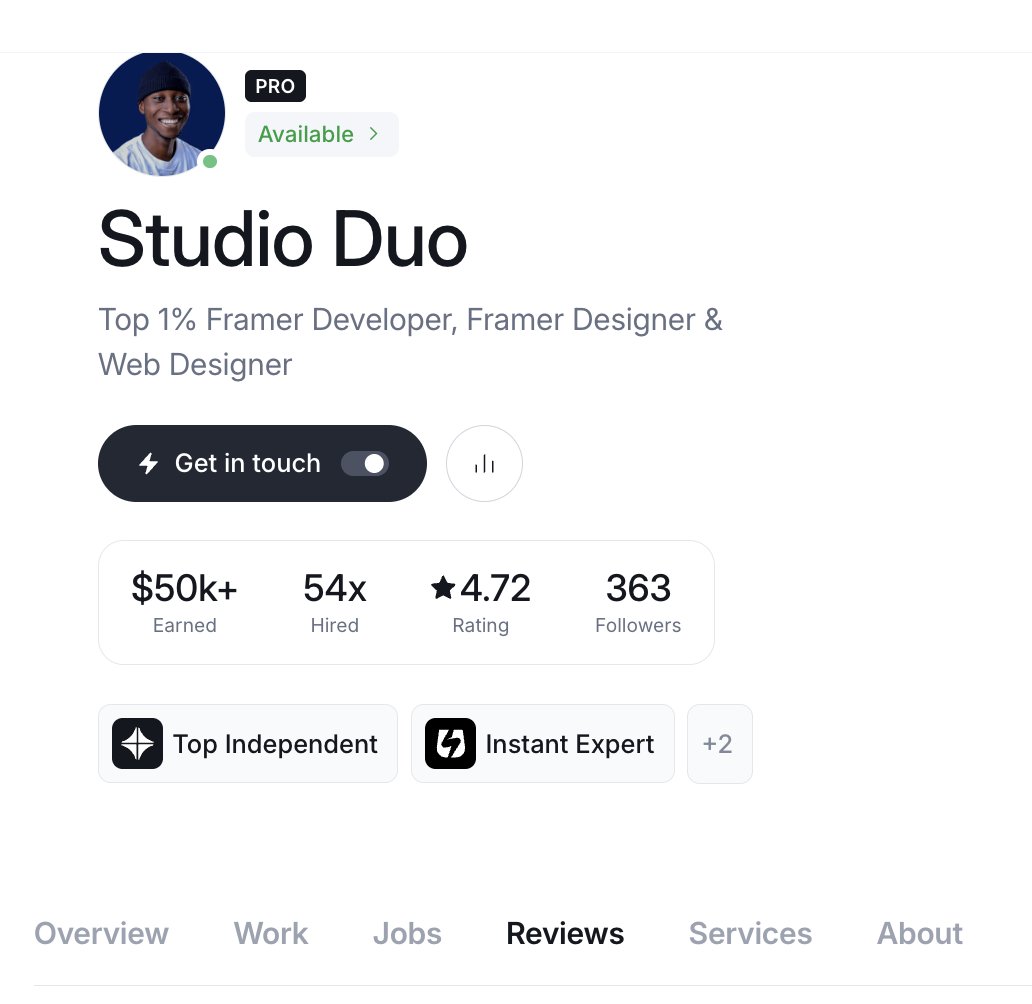This screenshot has width=1032, height=1004.
Task: Click the Top 1% Framer Developer tagline
Action: tap(411, 342)
